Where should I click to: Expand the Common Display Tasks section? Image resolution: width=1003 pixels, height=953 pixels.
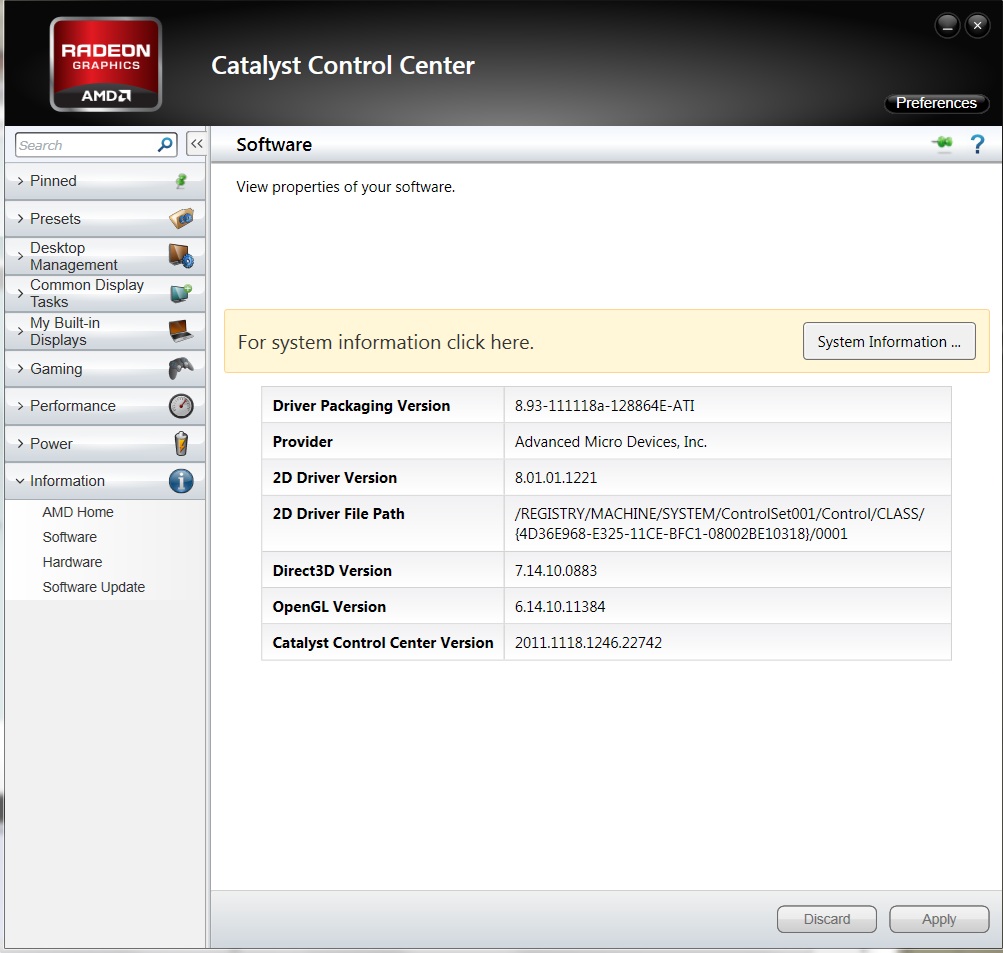[x=105, y=293]
